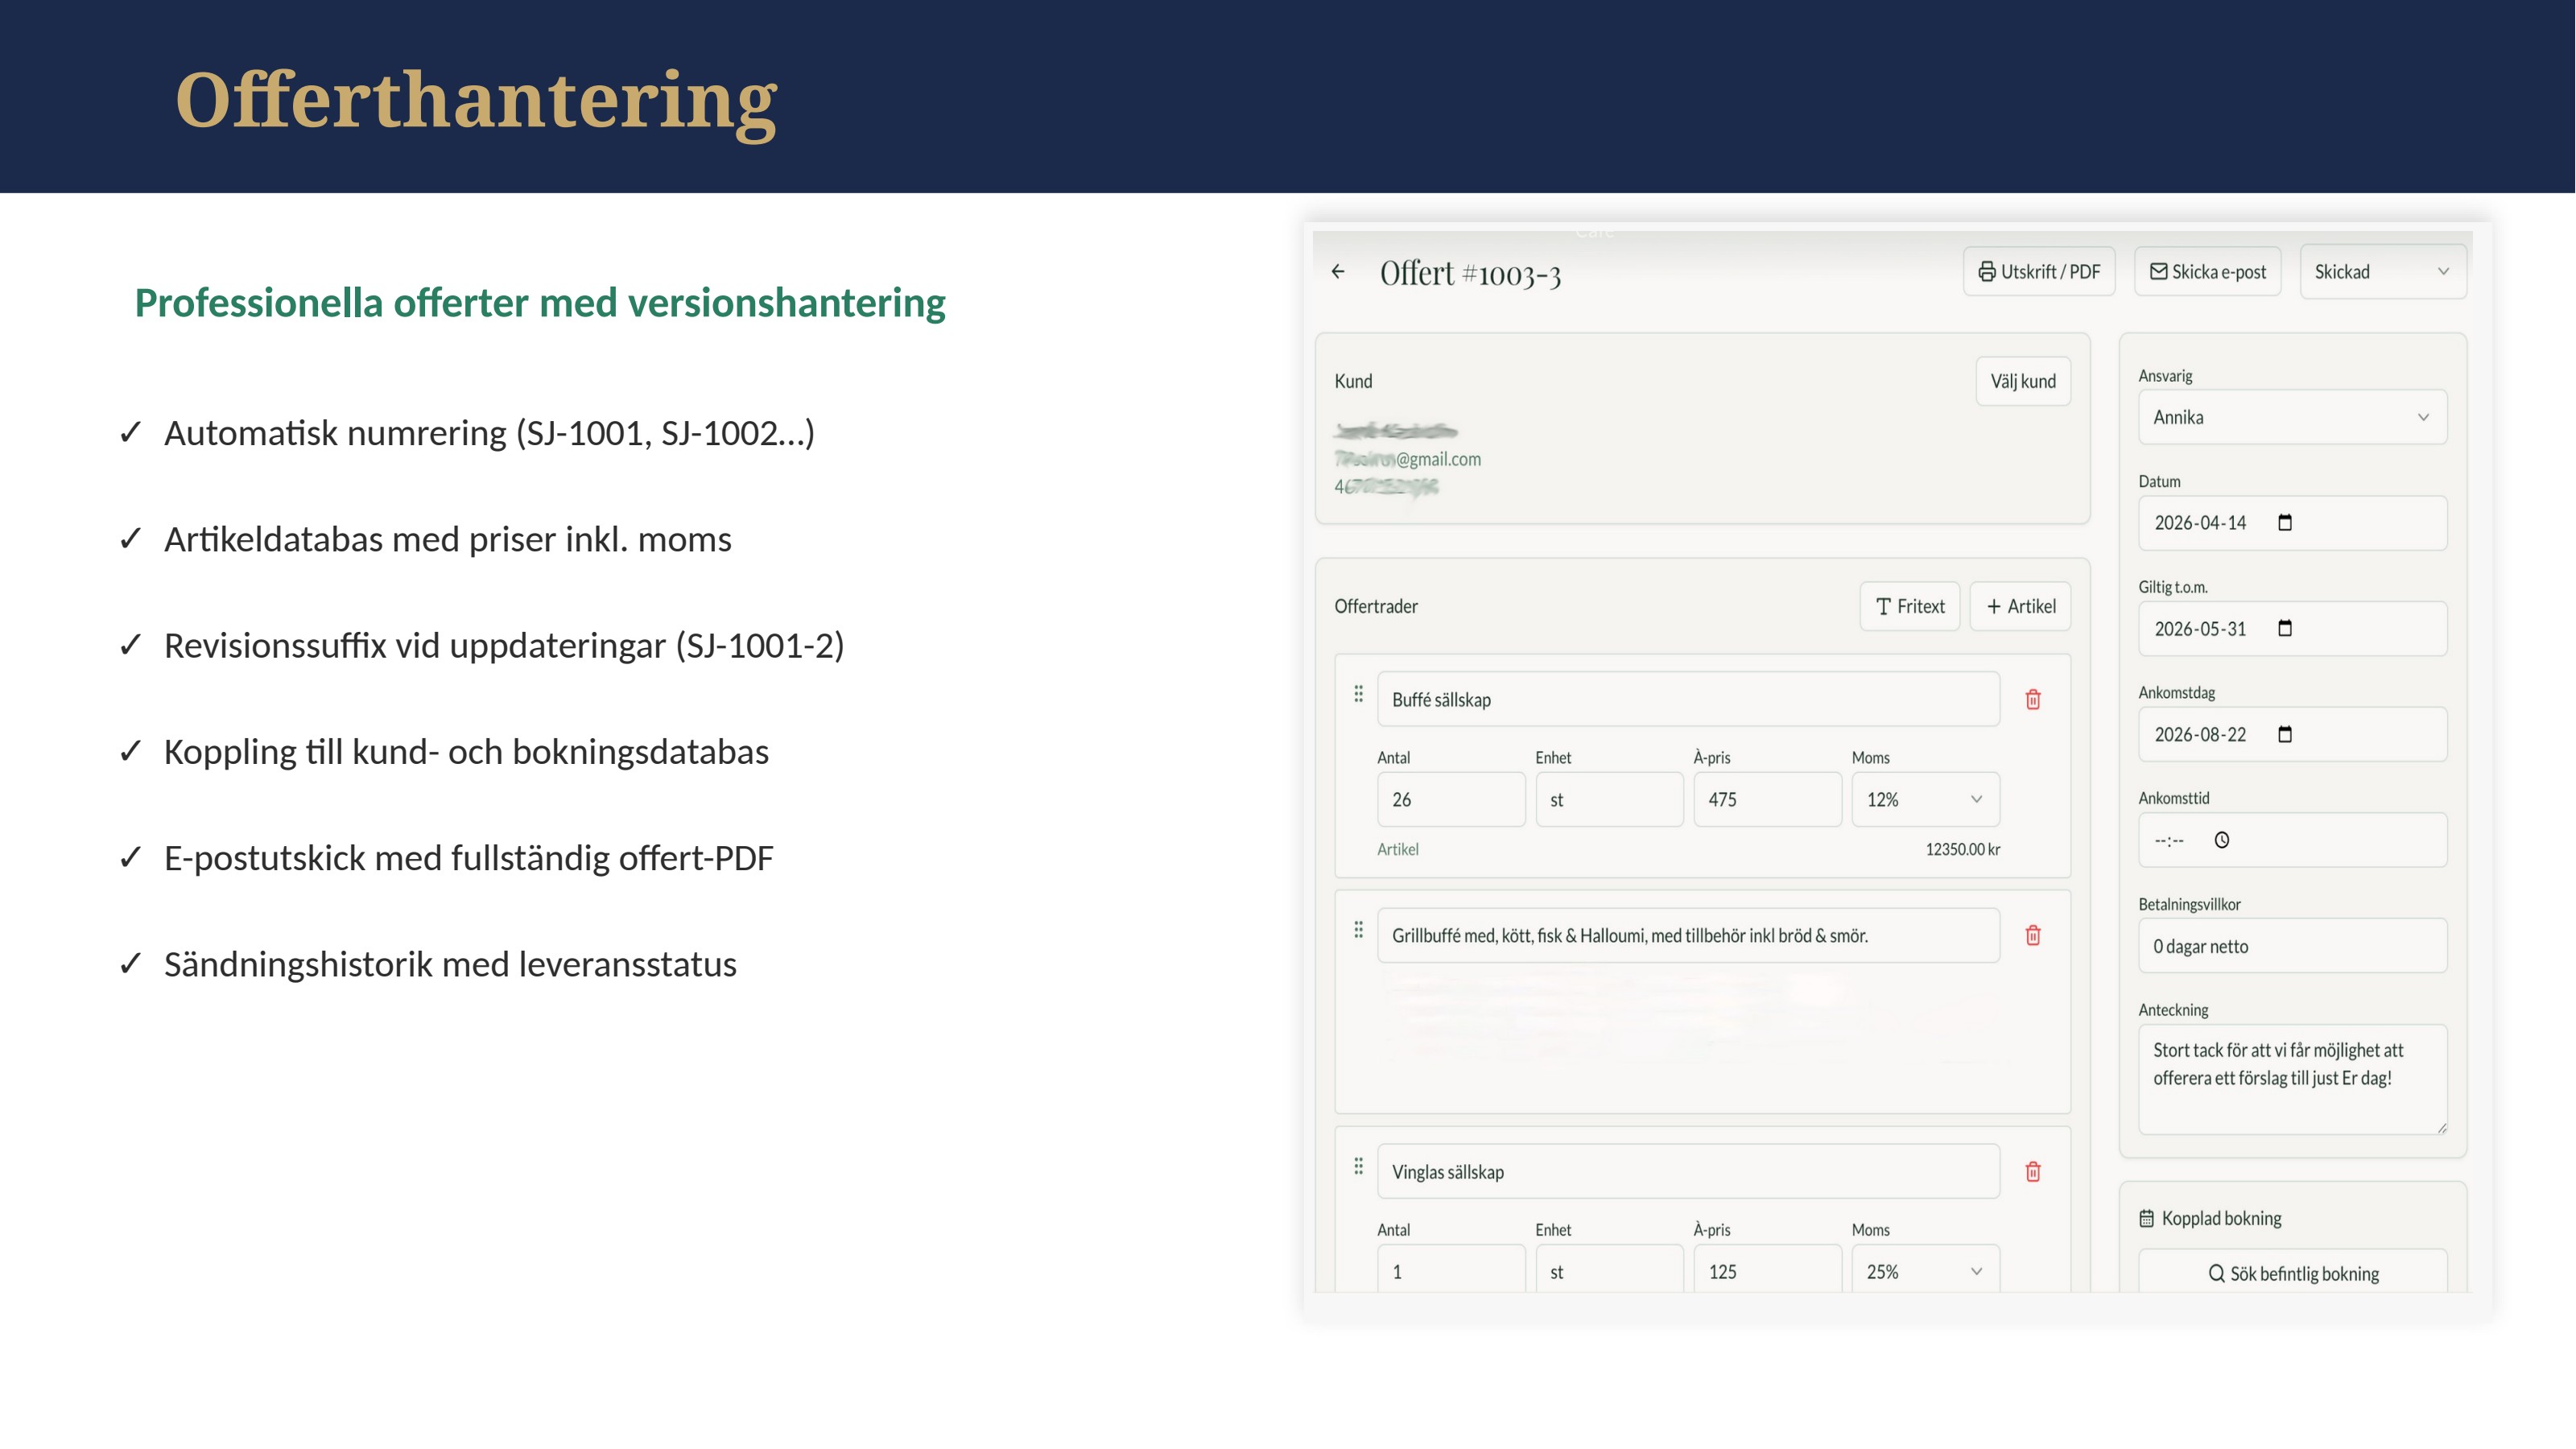
Task: Click the Utskrift / PDF button
Action: coord(2039,272)
